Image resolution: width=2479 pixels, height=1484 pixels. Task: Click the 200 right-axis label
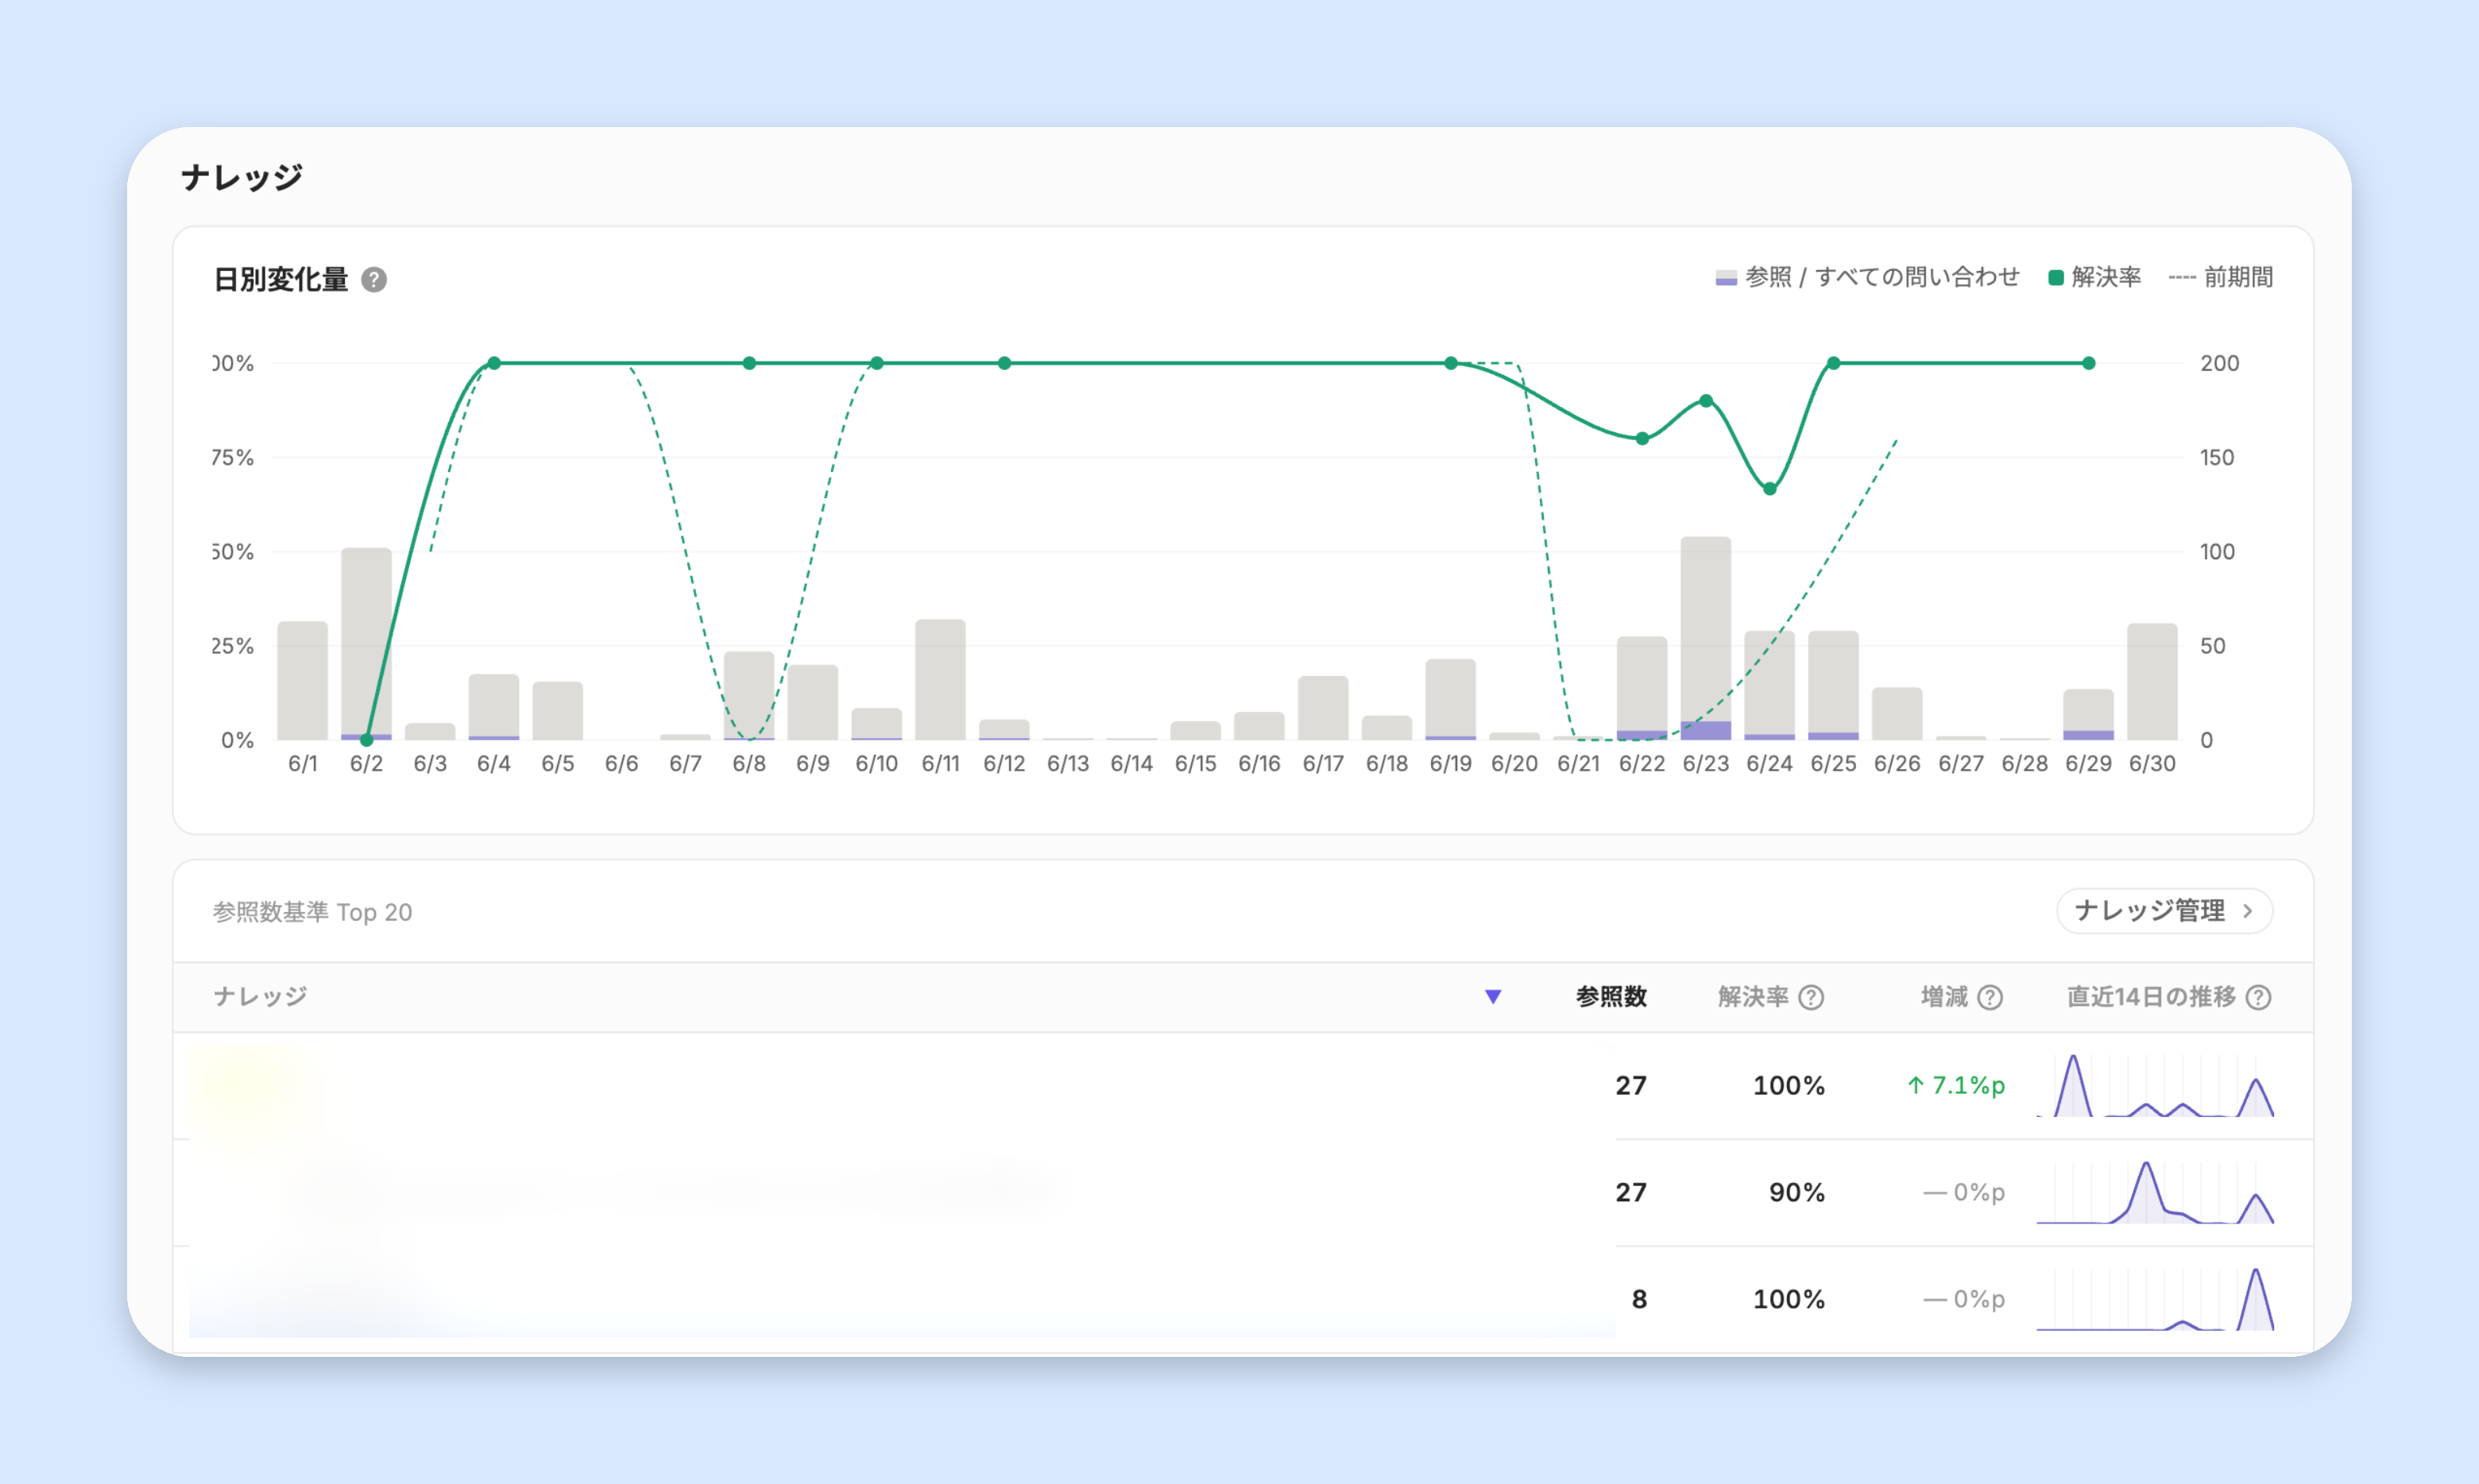(x=2219, y=363)
